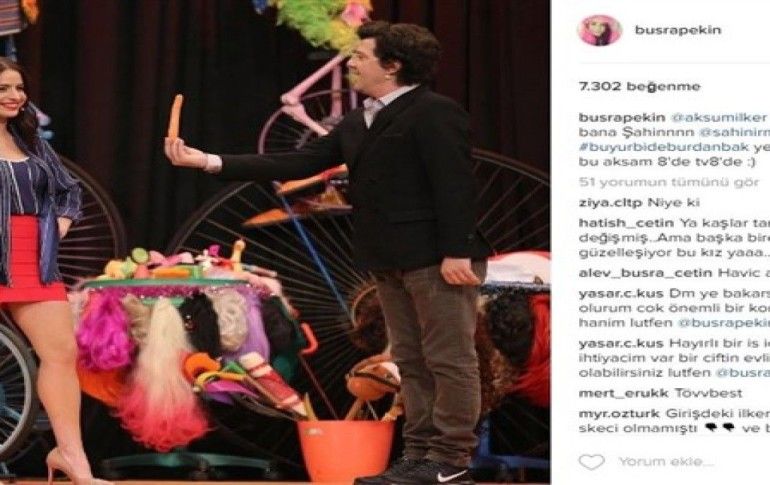Screen dimensions: 770x485
Task: Click the carrot held up in the photo
Action: coord(175,116)
